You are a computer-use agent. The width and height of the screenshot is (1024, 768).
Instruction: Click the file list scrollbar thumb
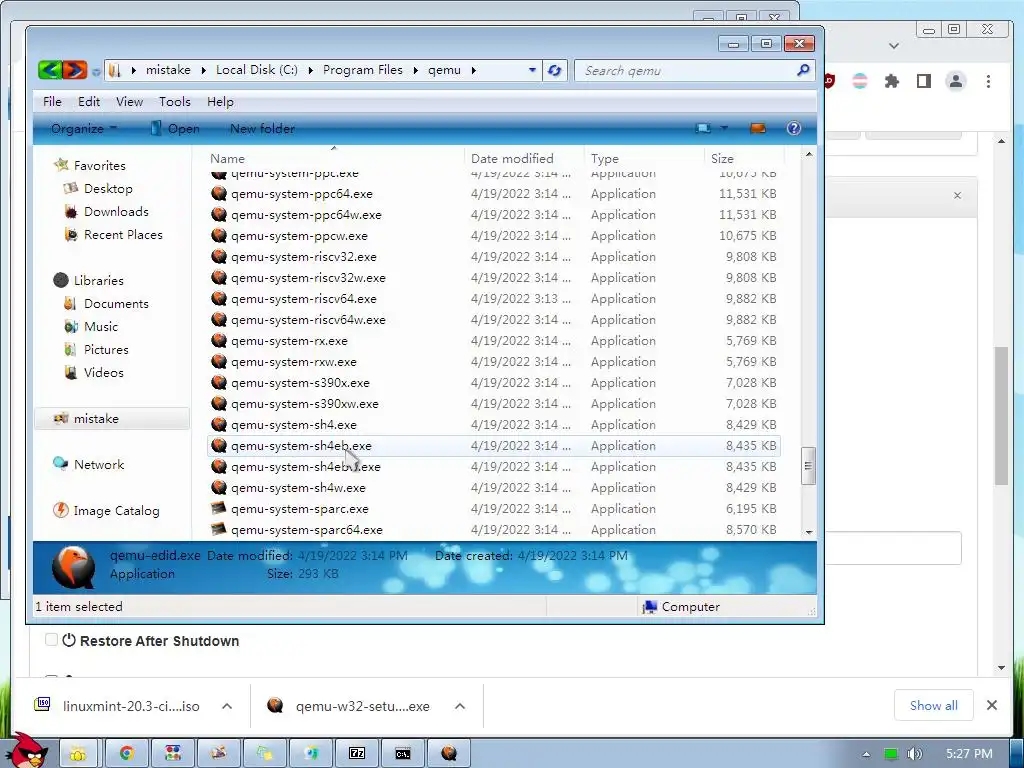tap(808, 466)
